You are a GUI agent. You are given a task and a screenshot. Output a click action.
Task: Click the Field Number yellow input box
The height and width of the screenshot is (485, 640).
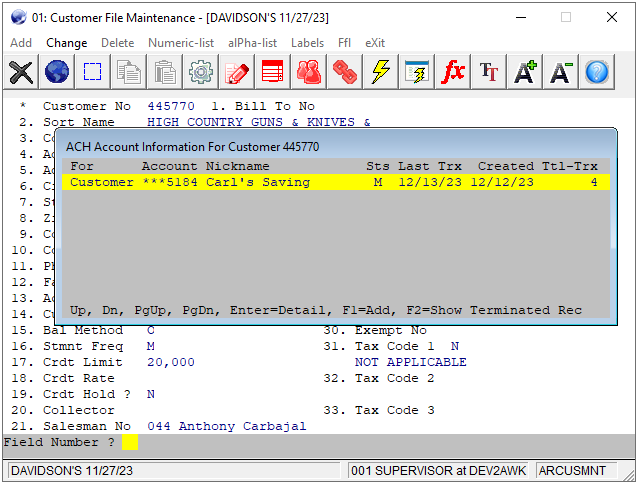[x=130, y=442]
